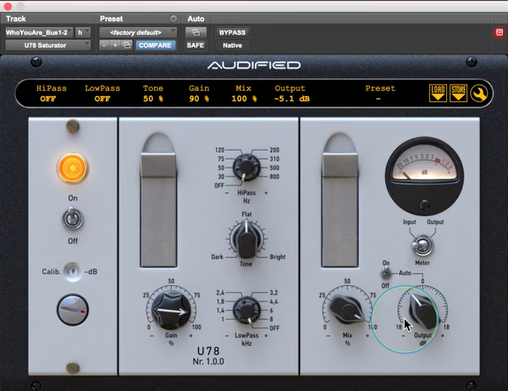This screenshot has width=508, height=391.
Task: Click the copy preset settings icon
Action: [127, 45]
